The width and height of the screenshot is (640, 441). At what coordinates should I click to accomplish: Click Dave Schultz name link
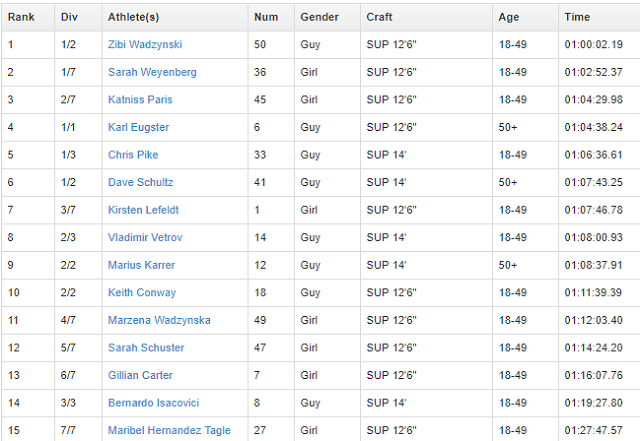(x=140, y=183)
